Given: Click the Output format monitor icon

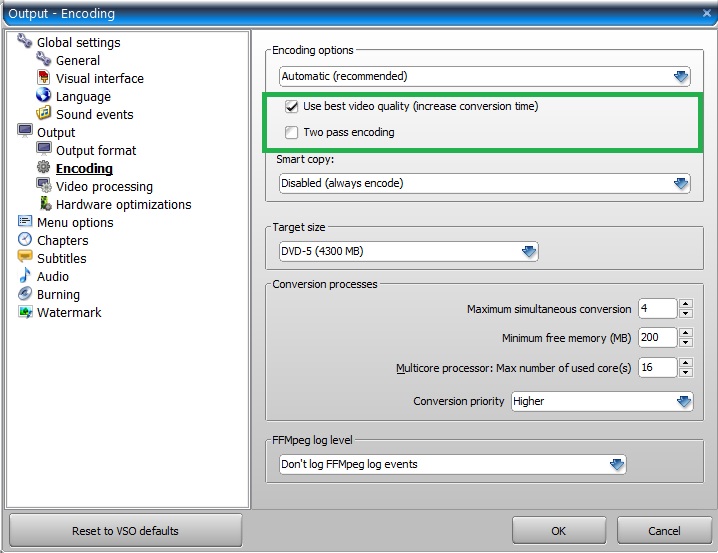Looking at the screenshot, I should tap(44, 149).
